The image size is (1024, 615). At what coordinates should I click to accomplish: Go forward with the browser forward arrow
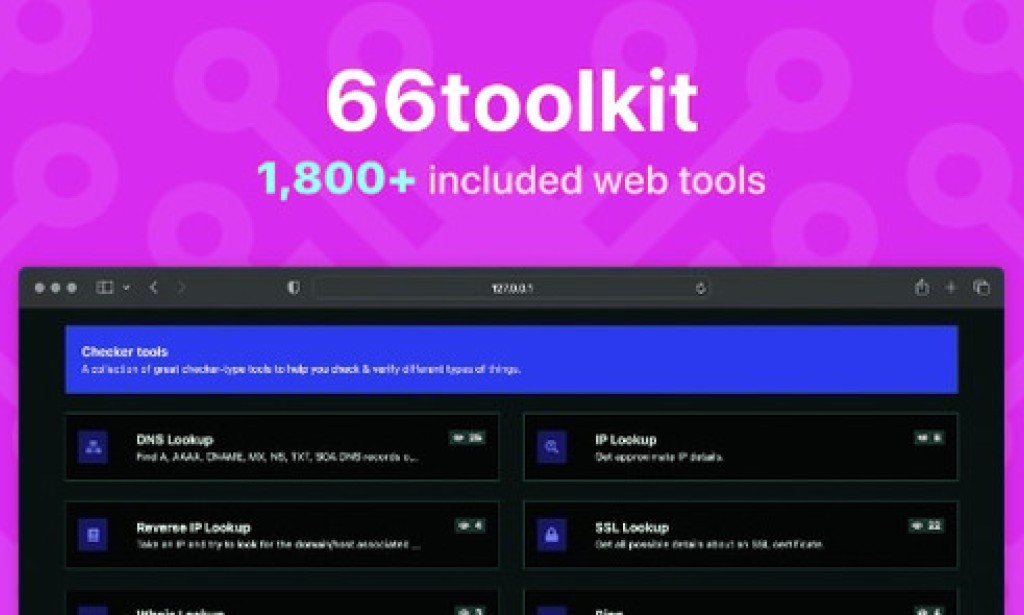pyautogui.click(x=182, y=287)
